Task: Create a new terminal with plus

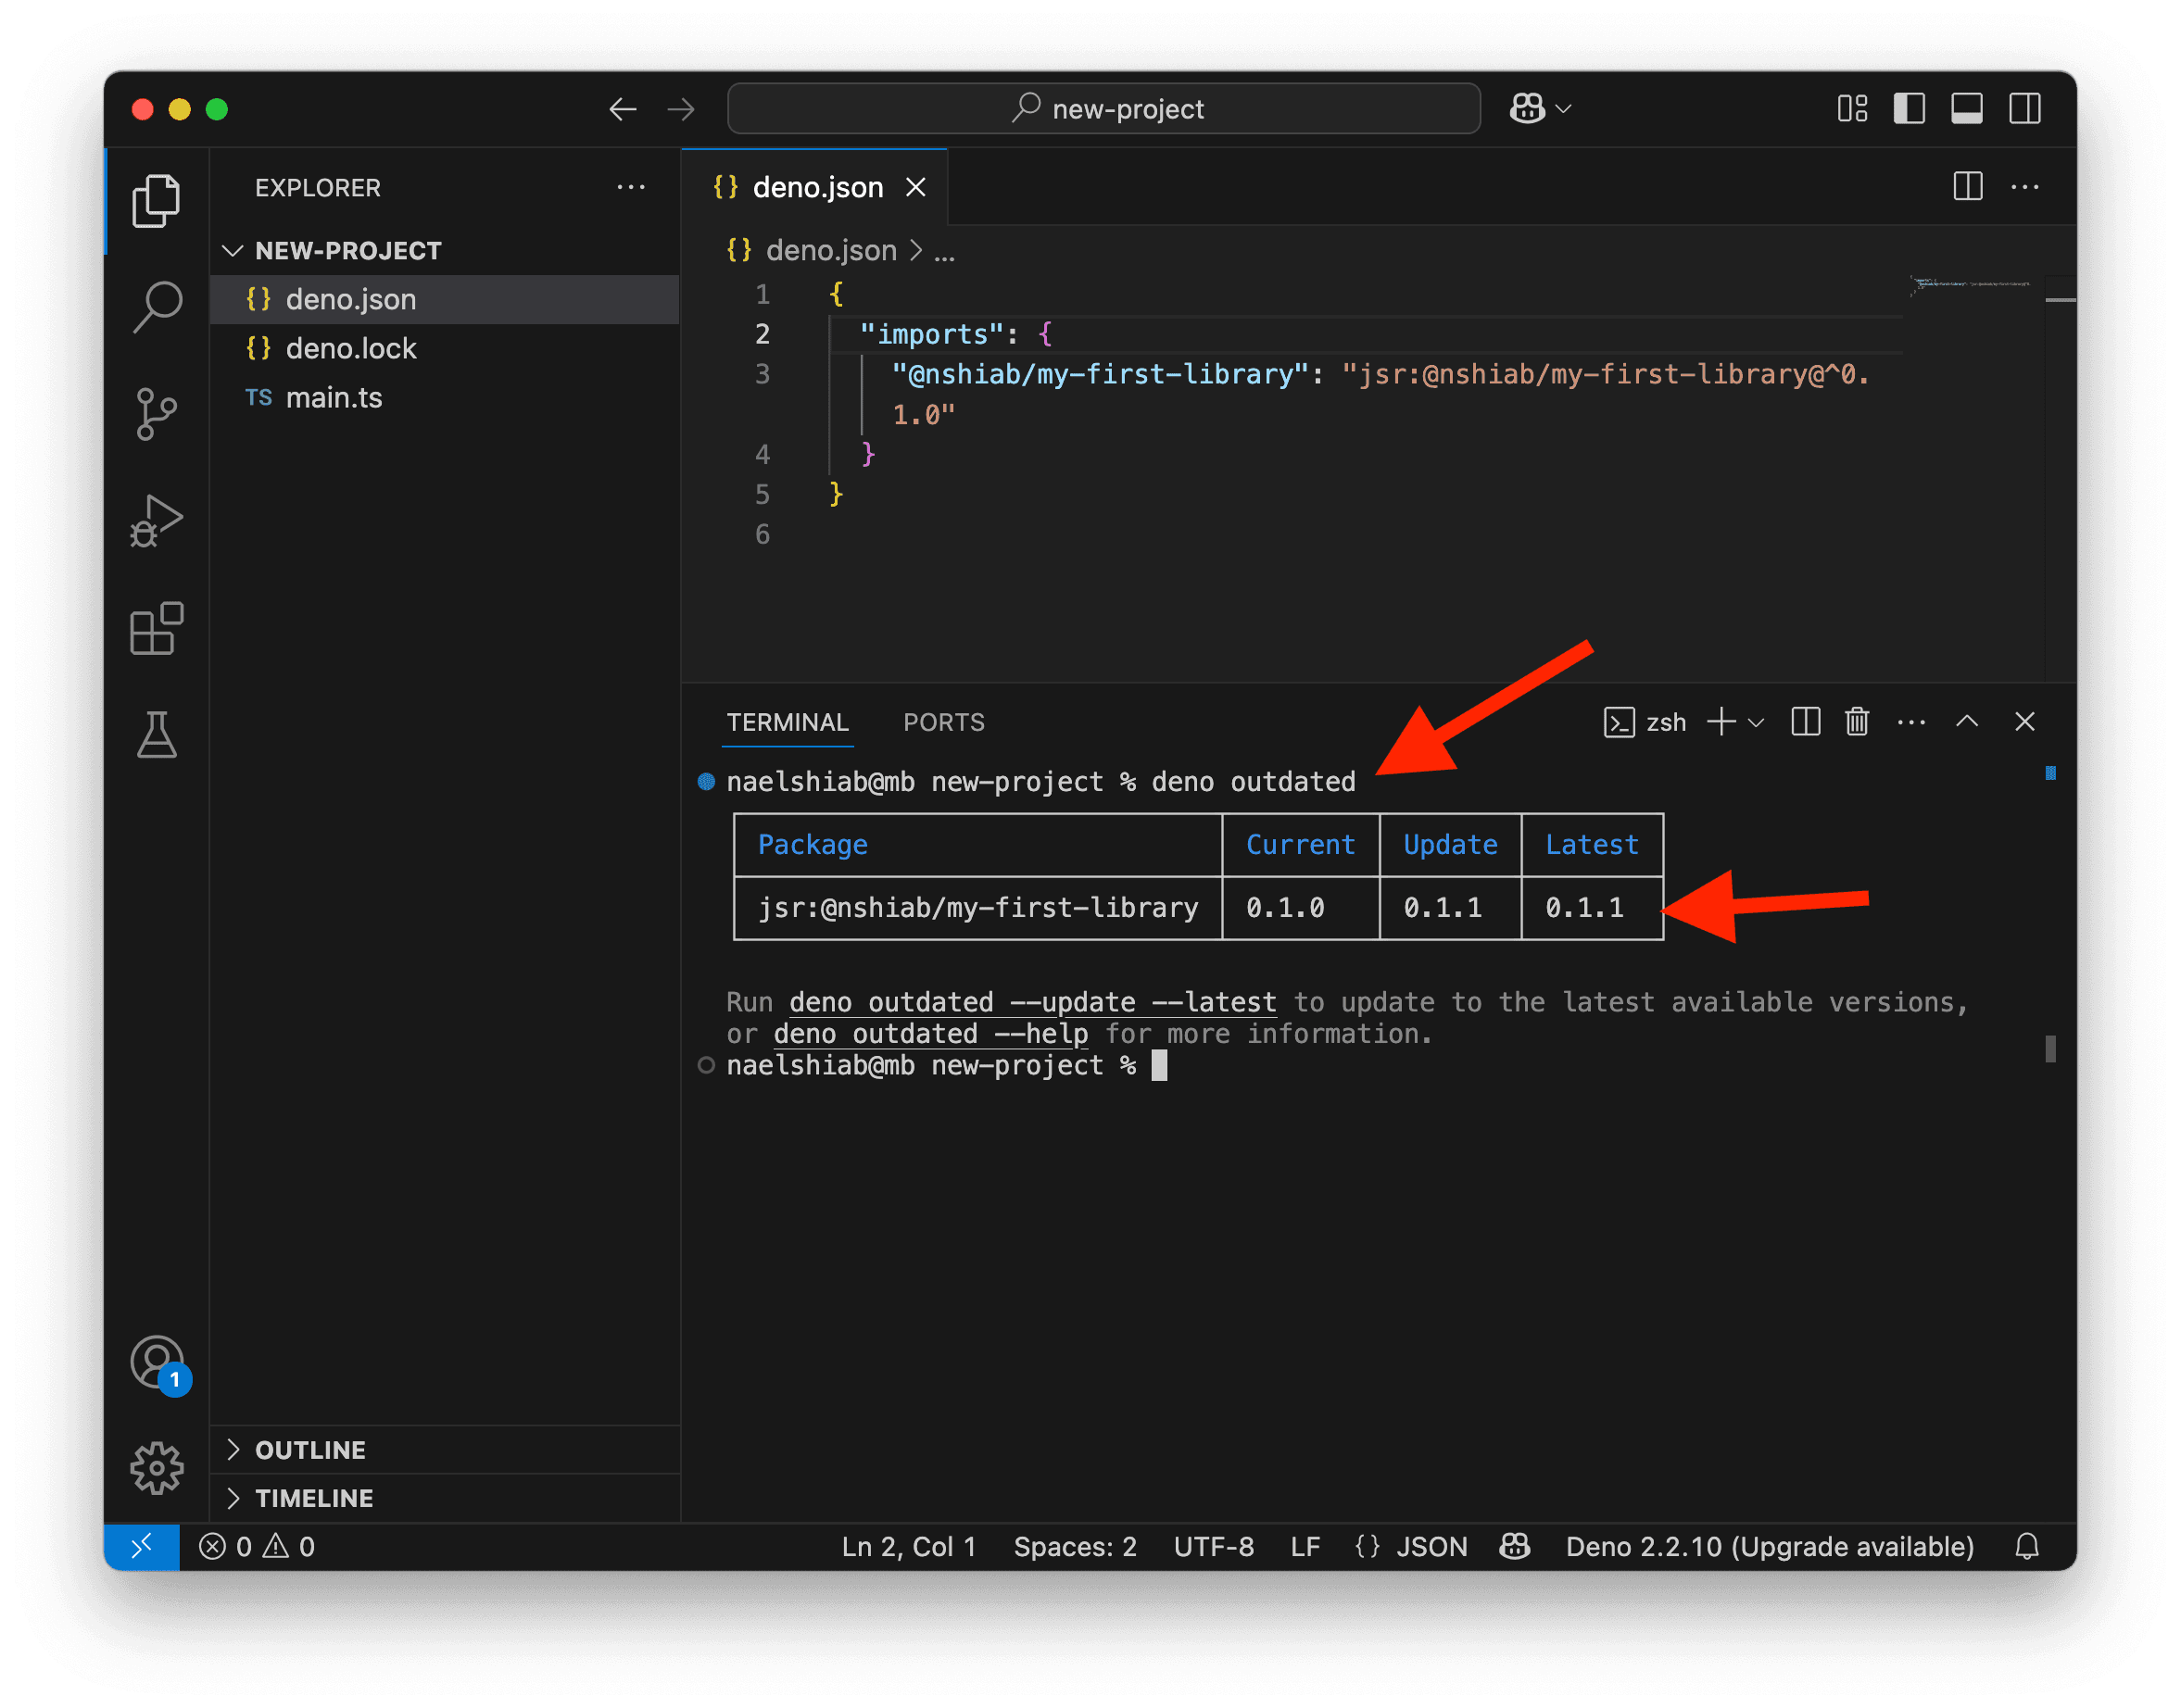Action: click(x=1720, y=722)
